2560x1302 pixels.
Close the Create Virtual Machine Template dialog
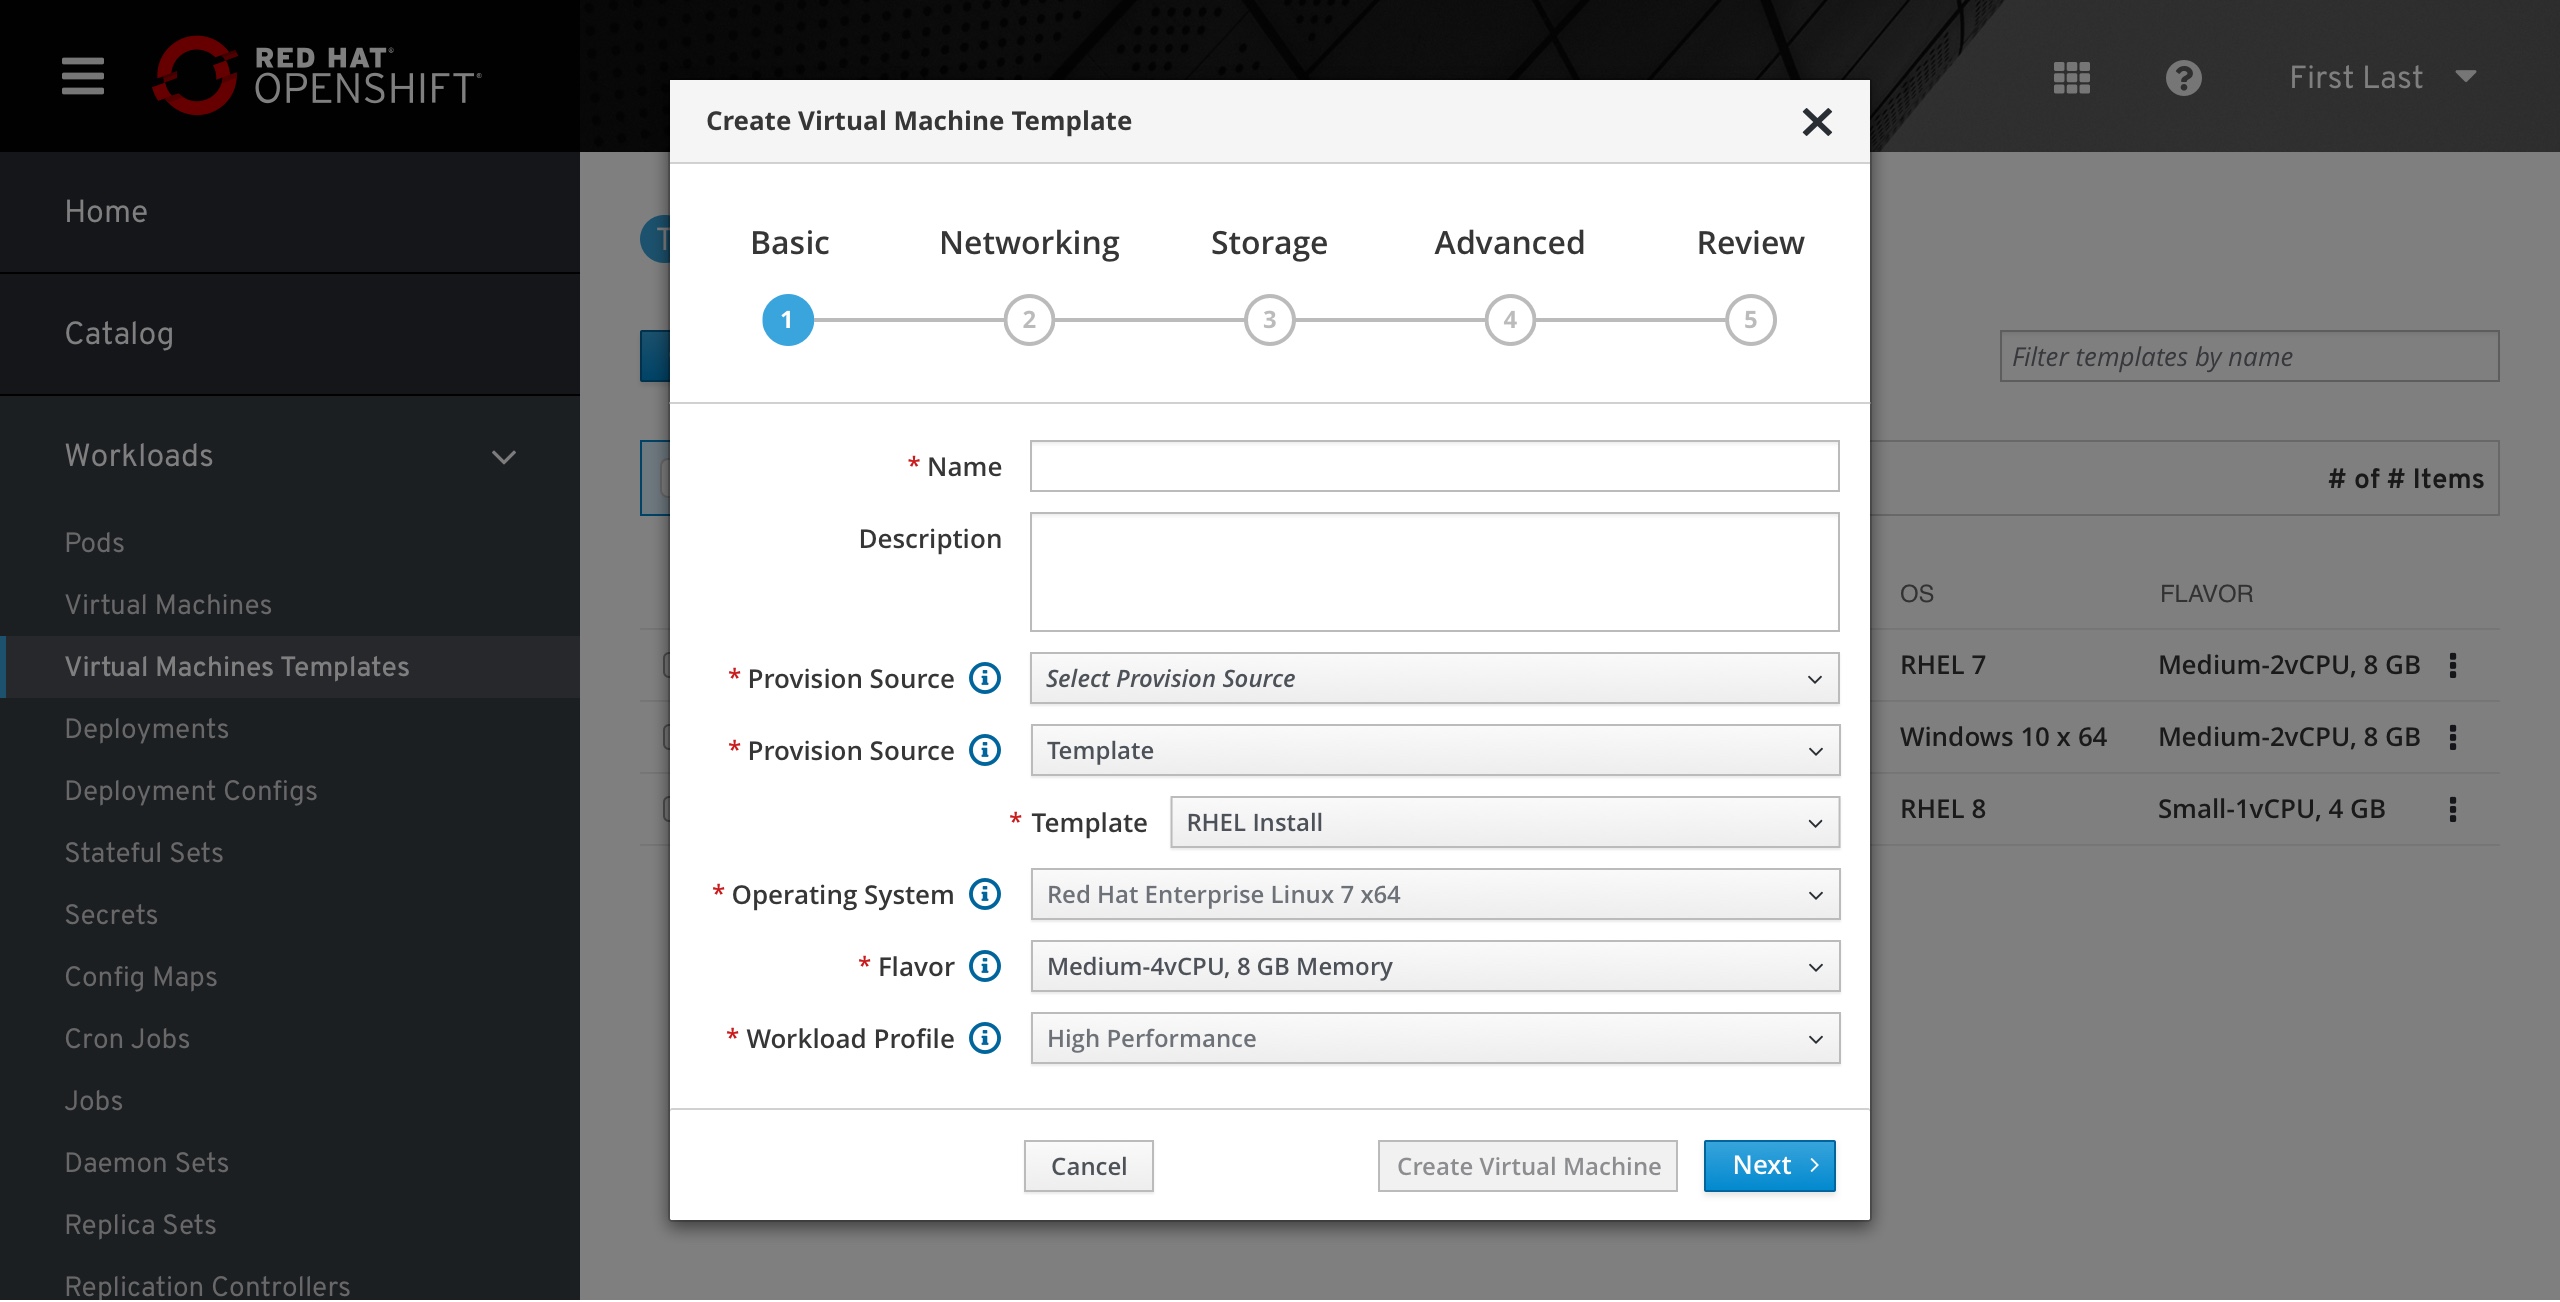[1816, 122]
